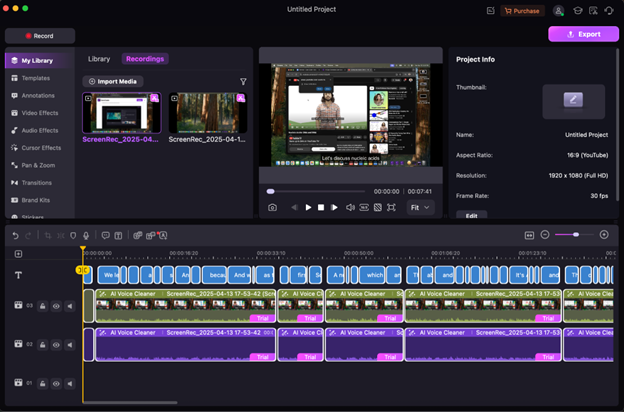Play the preview video
This screenshot has height=412, width=624.
click(308, 207)
